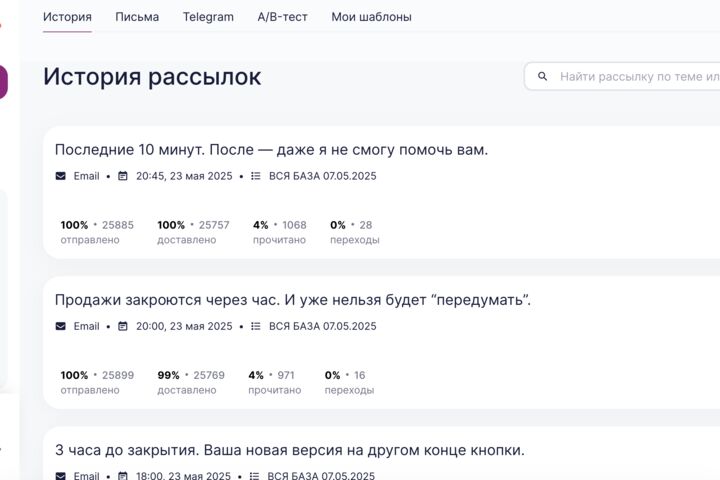Open the Мои шаблоны tab

click(x=371, y=17)
